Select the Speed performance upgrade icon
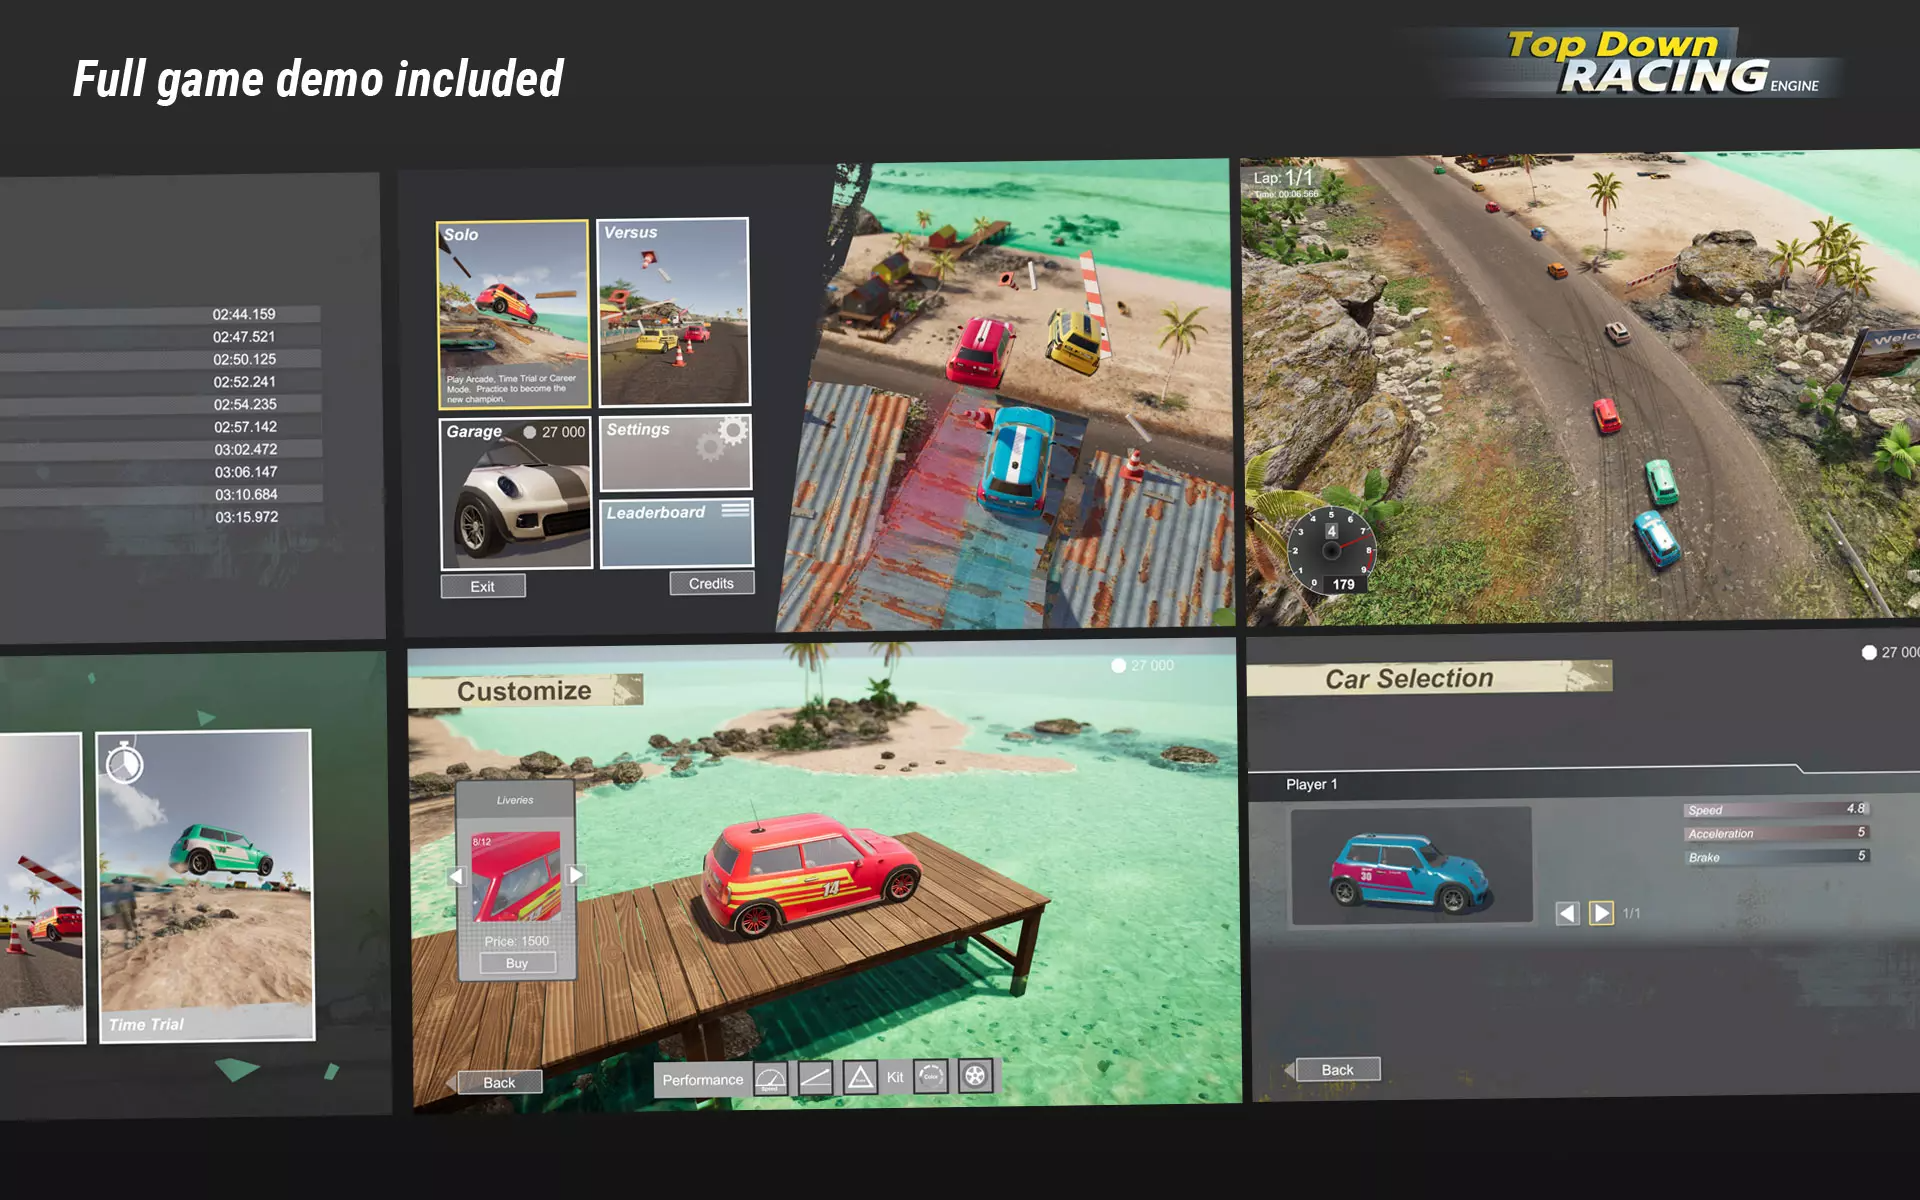Image resolution: width=1920 pixels, height=1200 pixels. coord(770,1078)
